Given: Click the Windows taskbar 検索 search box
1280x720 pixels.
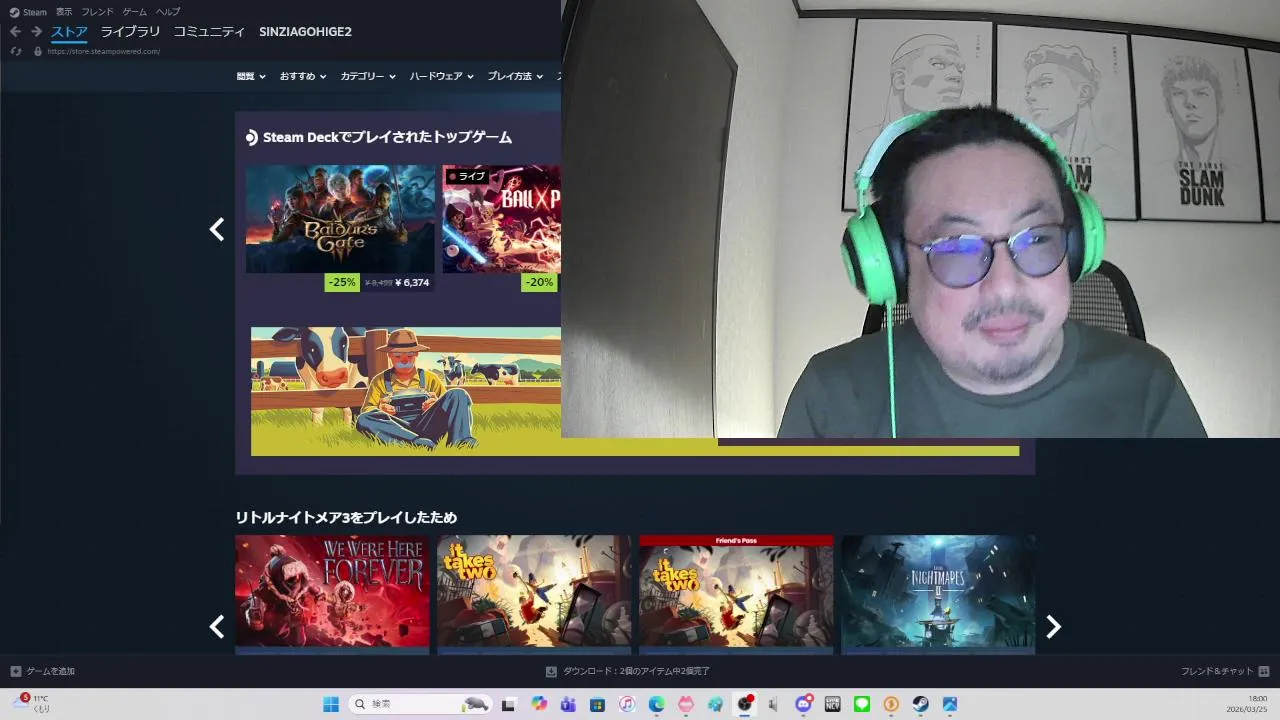Looking at the screenshot, I should pyautogui.click(x=420, y=704).
